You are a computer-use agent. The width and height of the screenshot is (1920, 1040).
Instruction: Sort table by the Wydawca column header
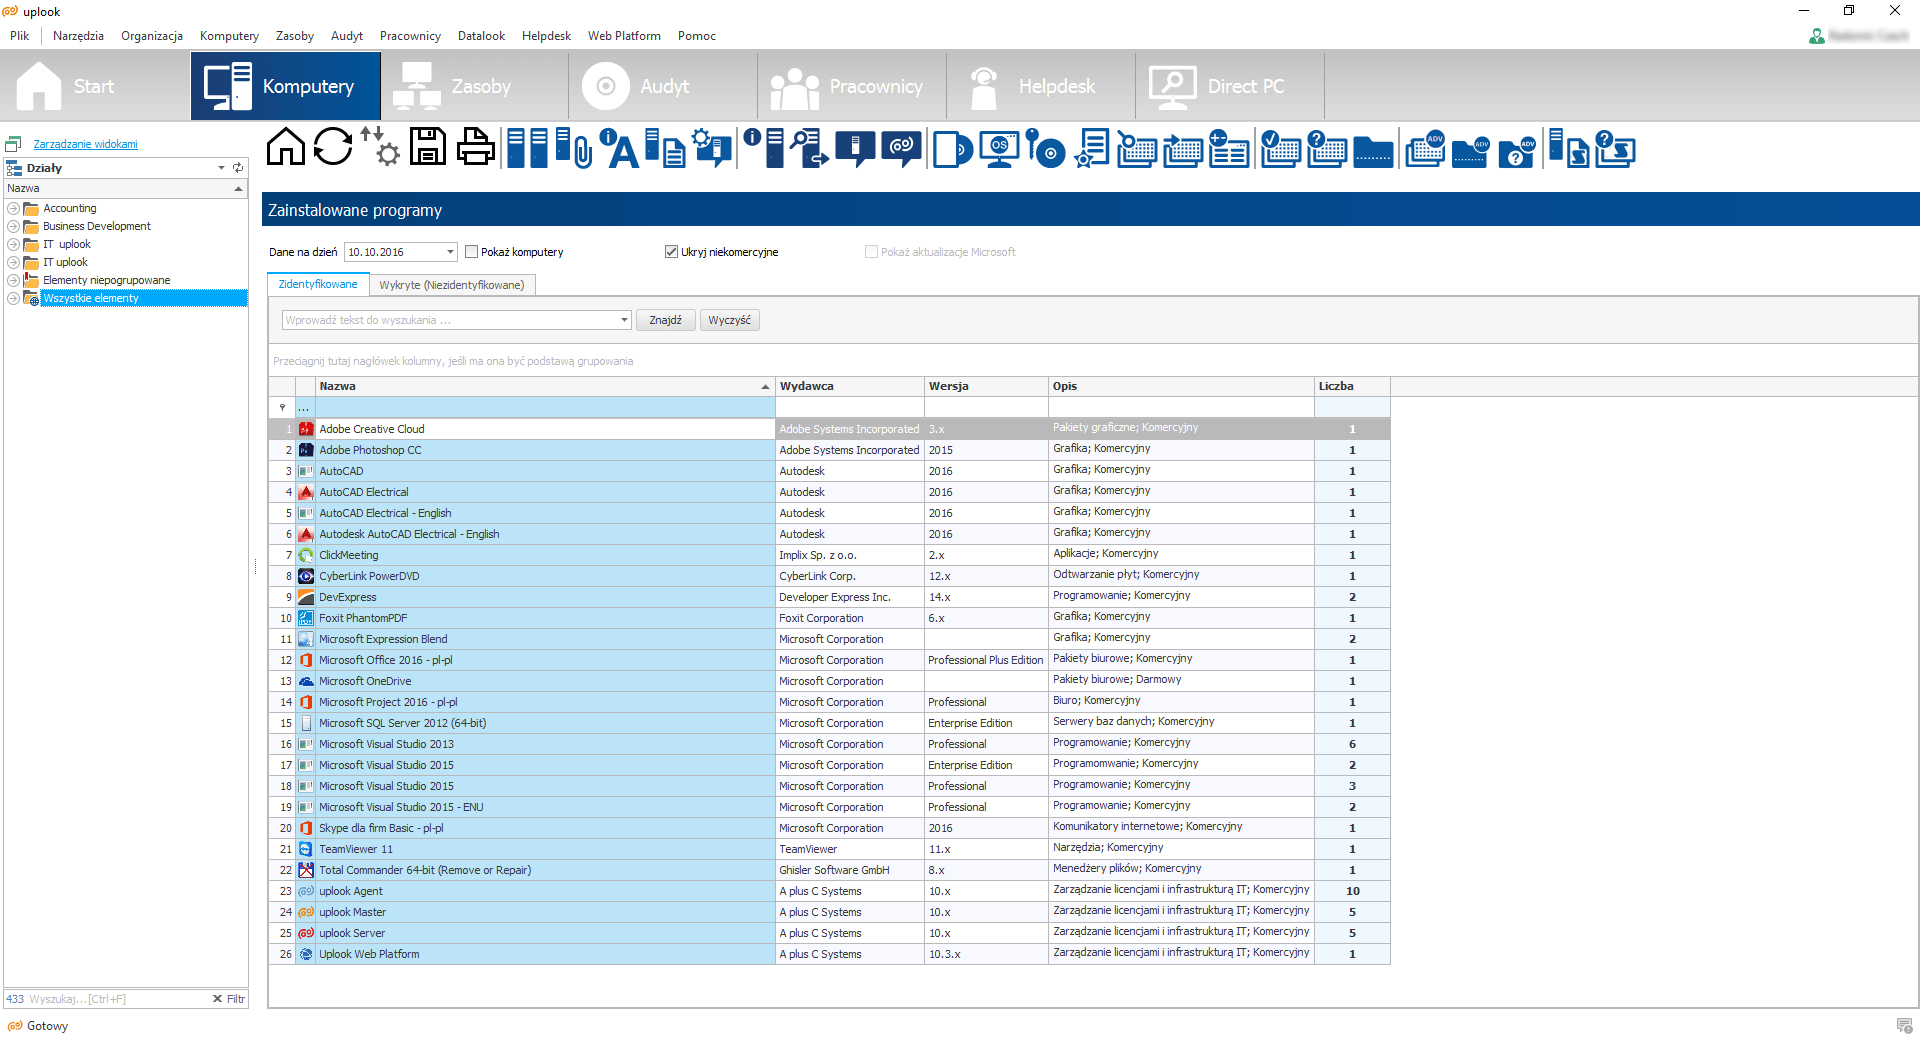850,386
